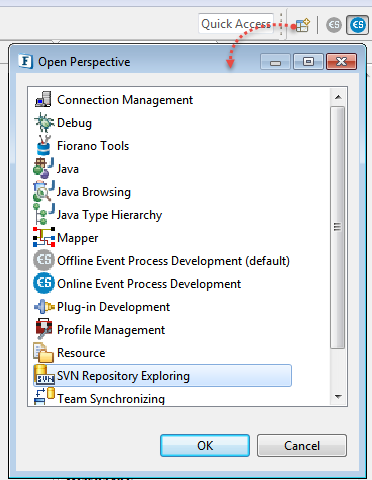Click the list scrollbar down arrow

(338, 396)
